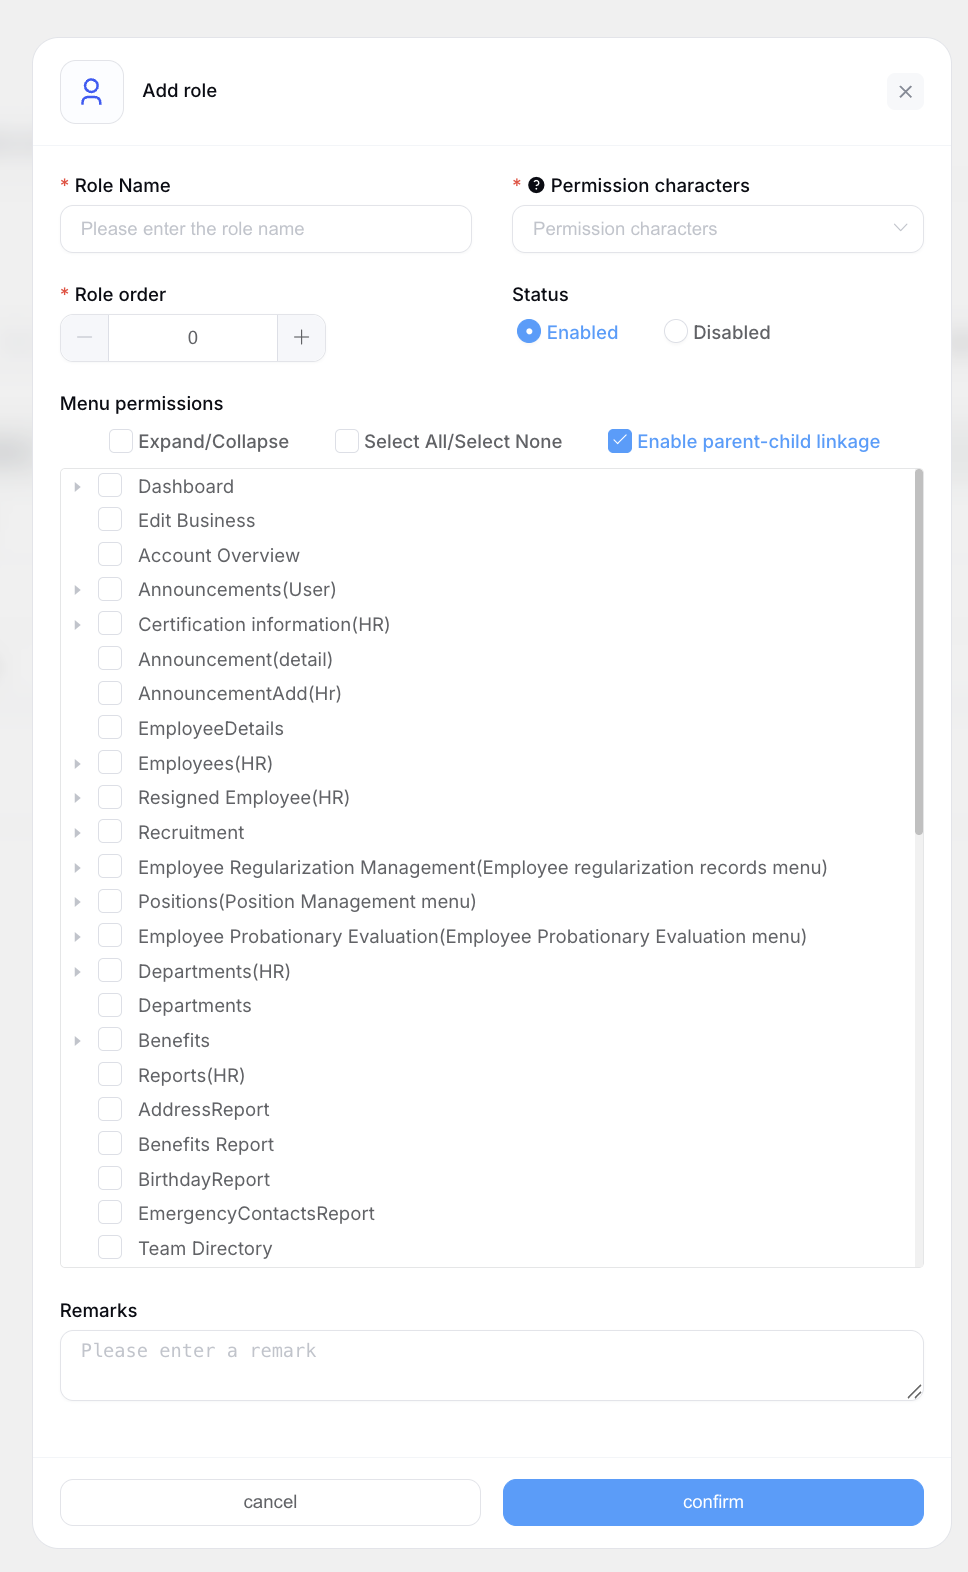This screenshot has width=968, height=1572.
Task: Select the Edit Business menu checkbox
Action: (x=110, y=521)
